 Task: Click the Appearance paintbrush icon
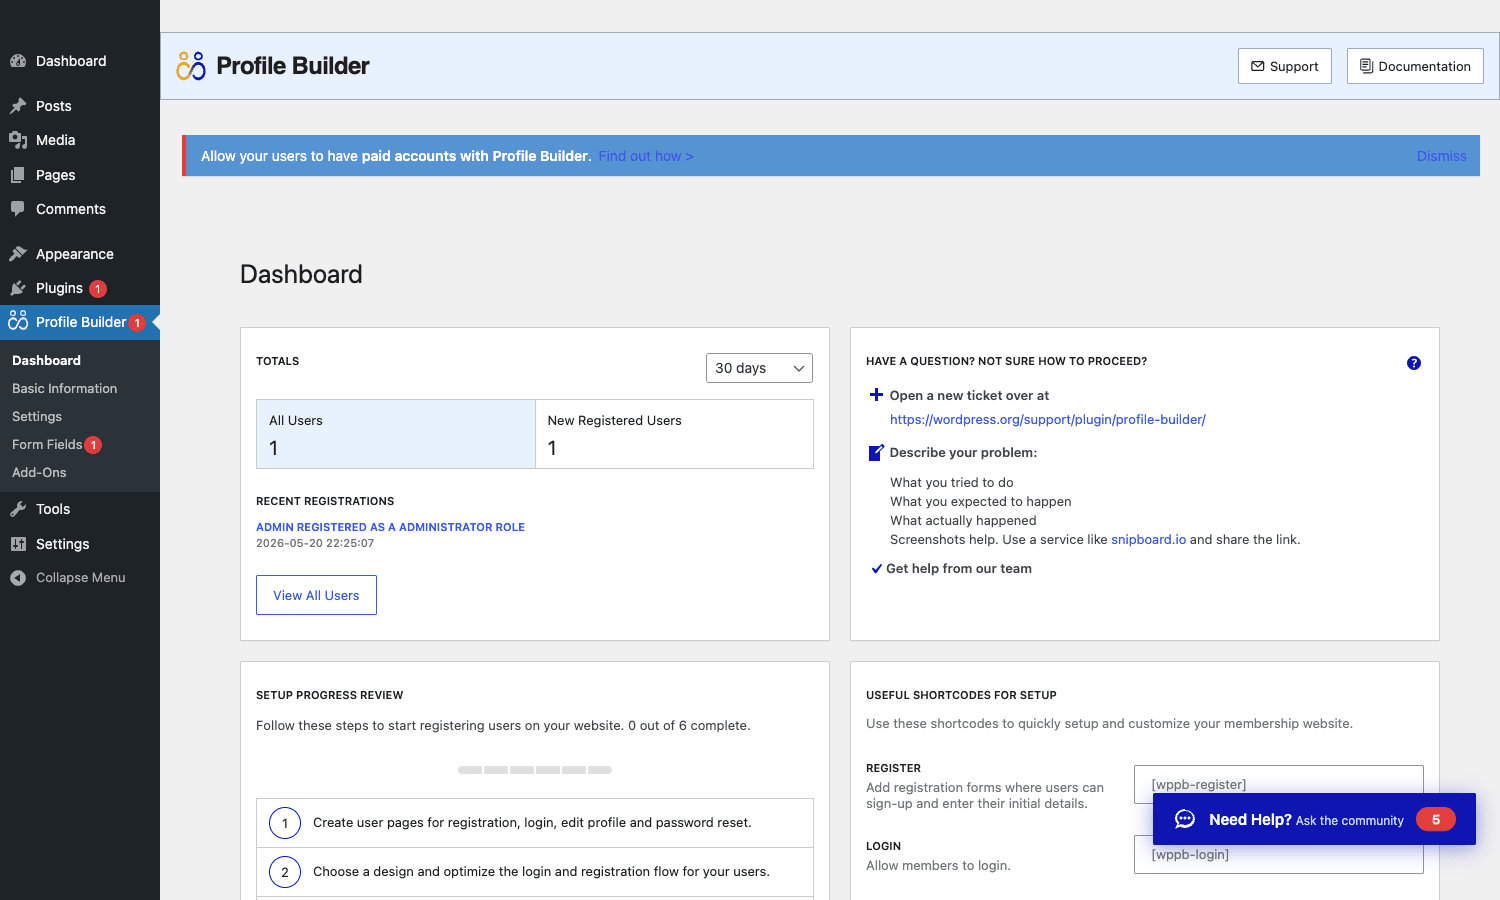point(18,254)
